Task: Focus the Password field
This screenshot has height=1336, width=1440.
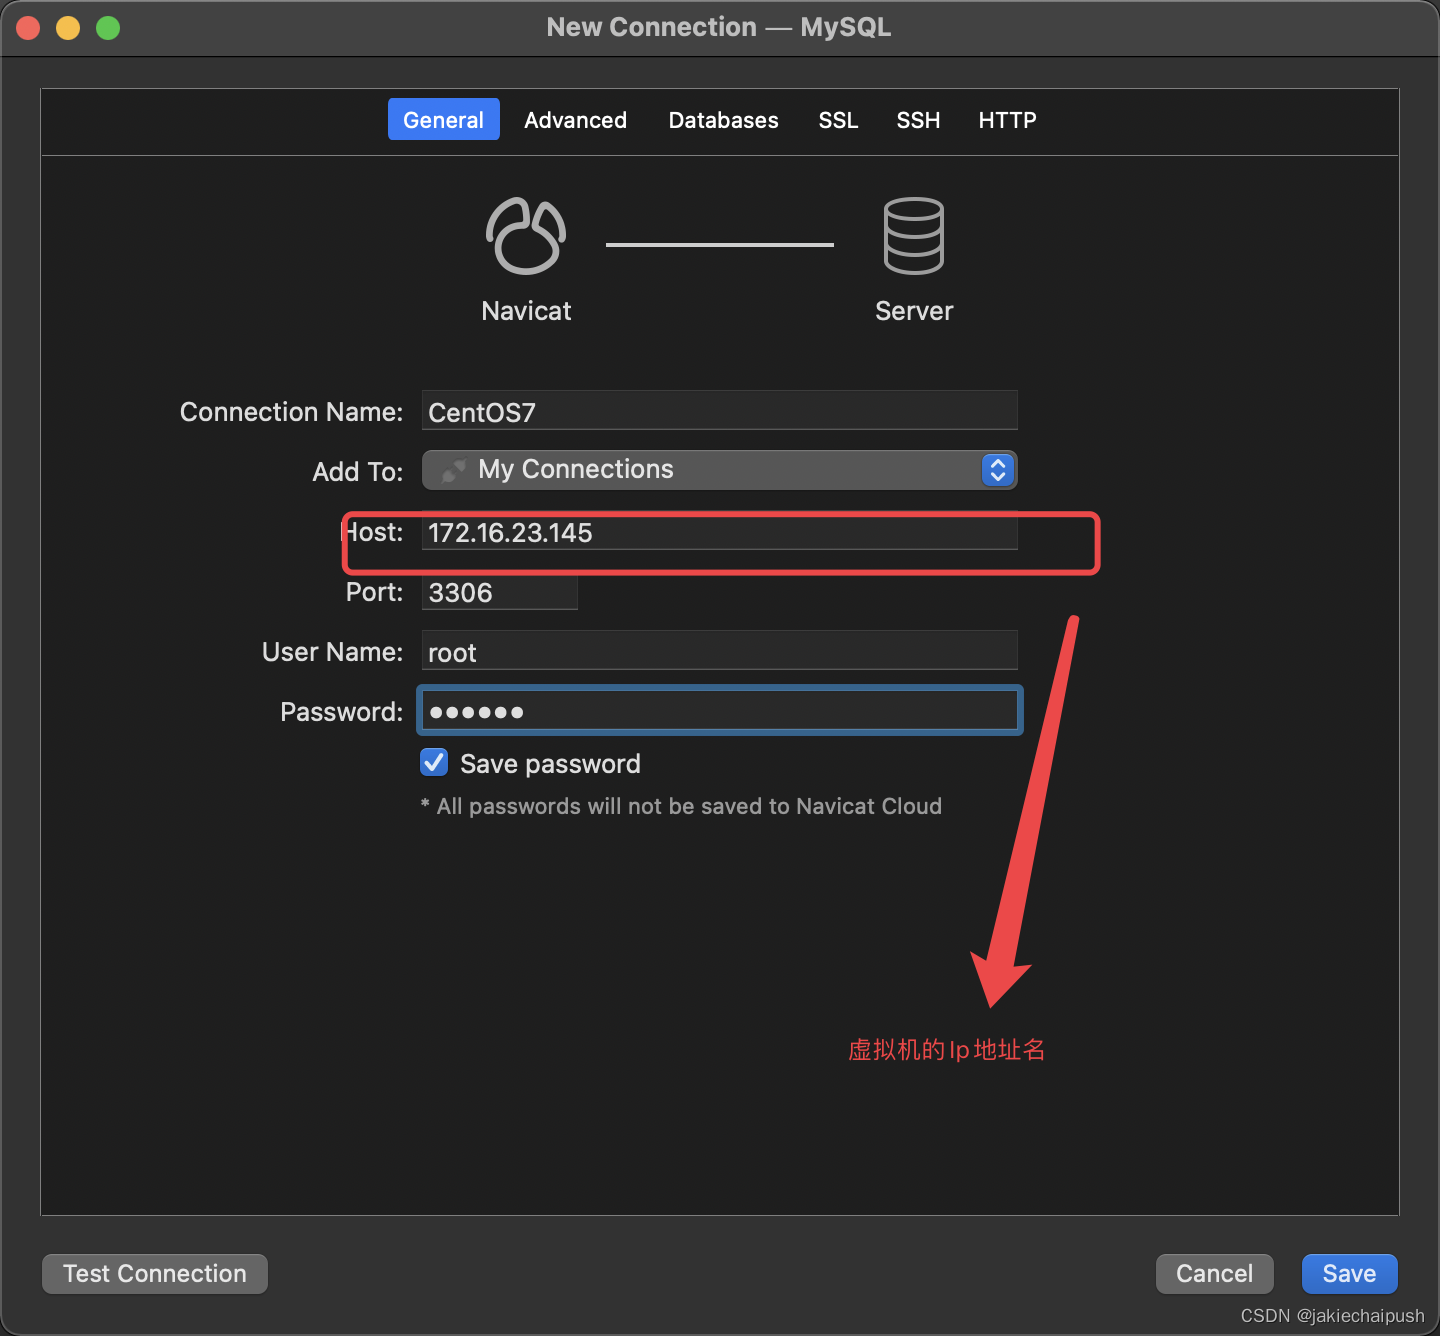Action: tap(720, 711)
